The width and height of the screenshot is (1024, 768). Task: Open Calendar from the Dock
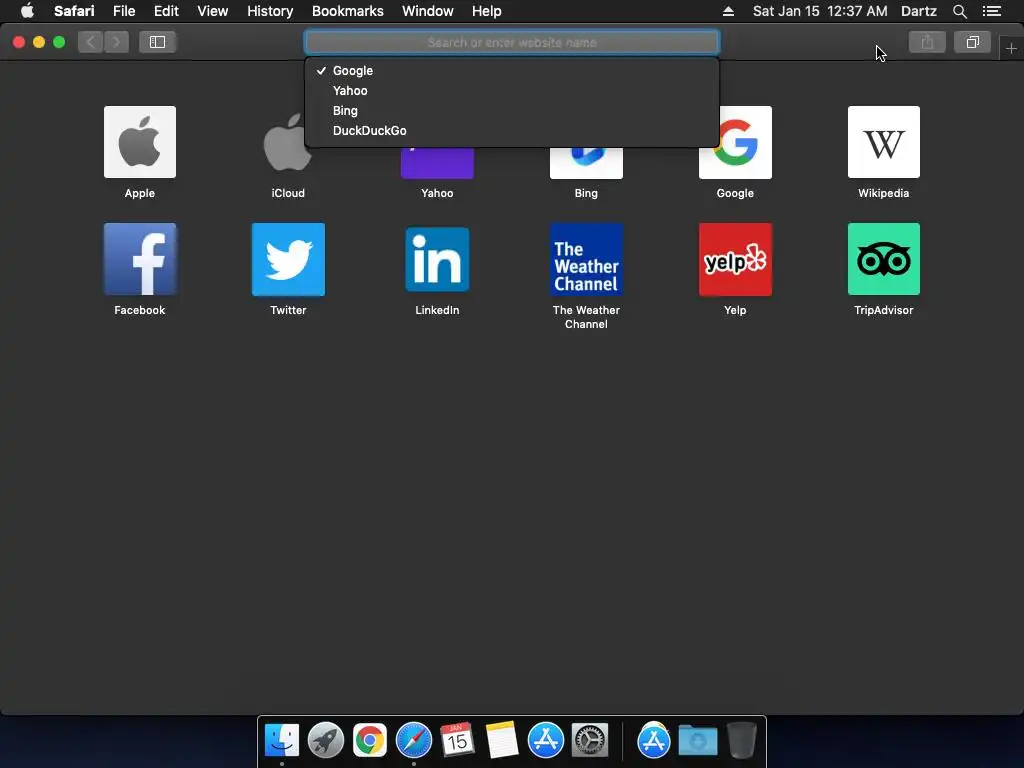[457, 740]
